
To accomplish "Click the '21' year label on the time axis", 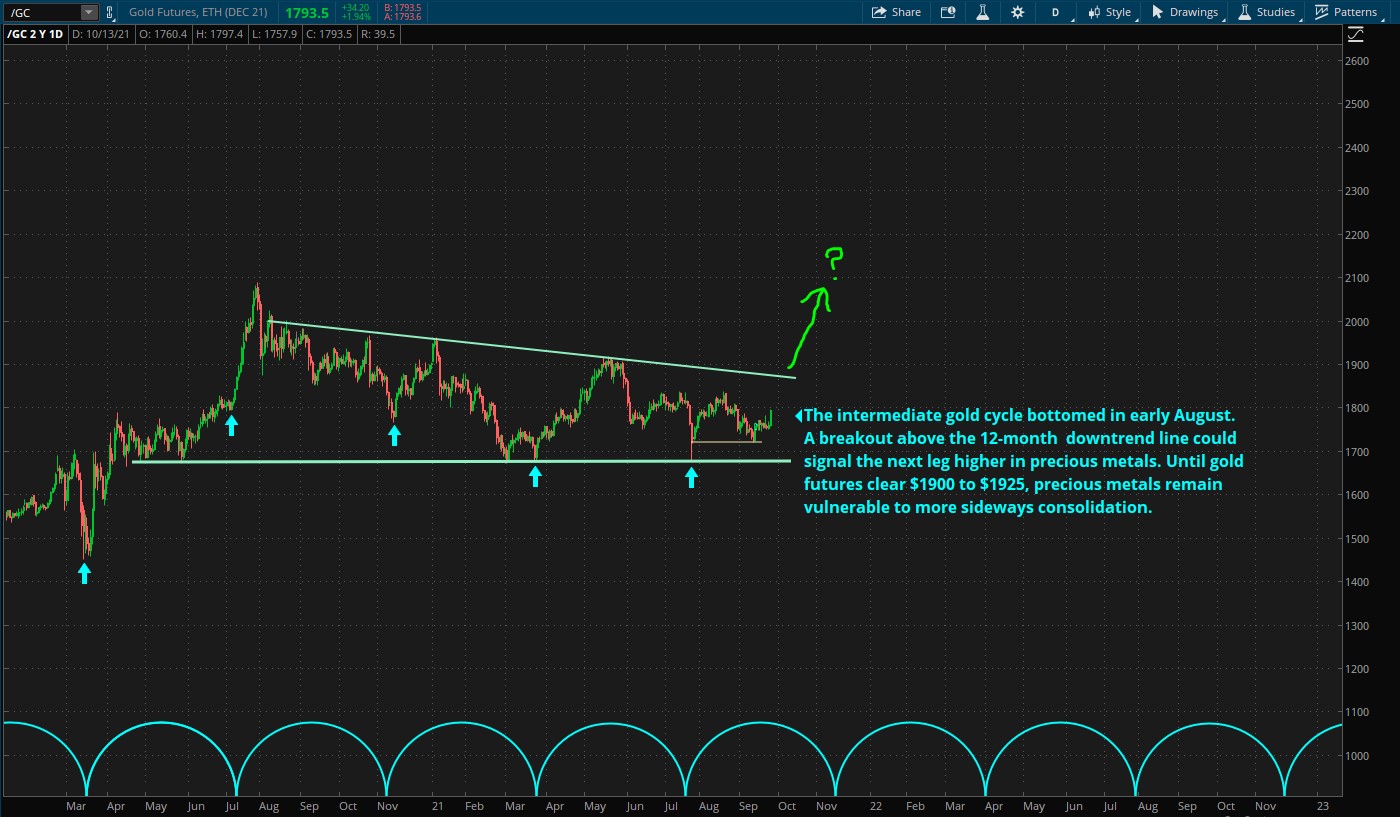I will 437,806.
